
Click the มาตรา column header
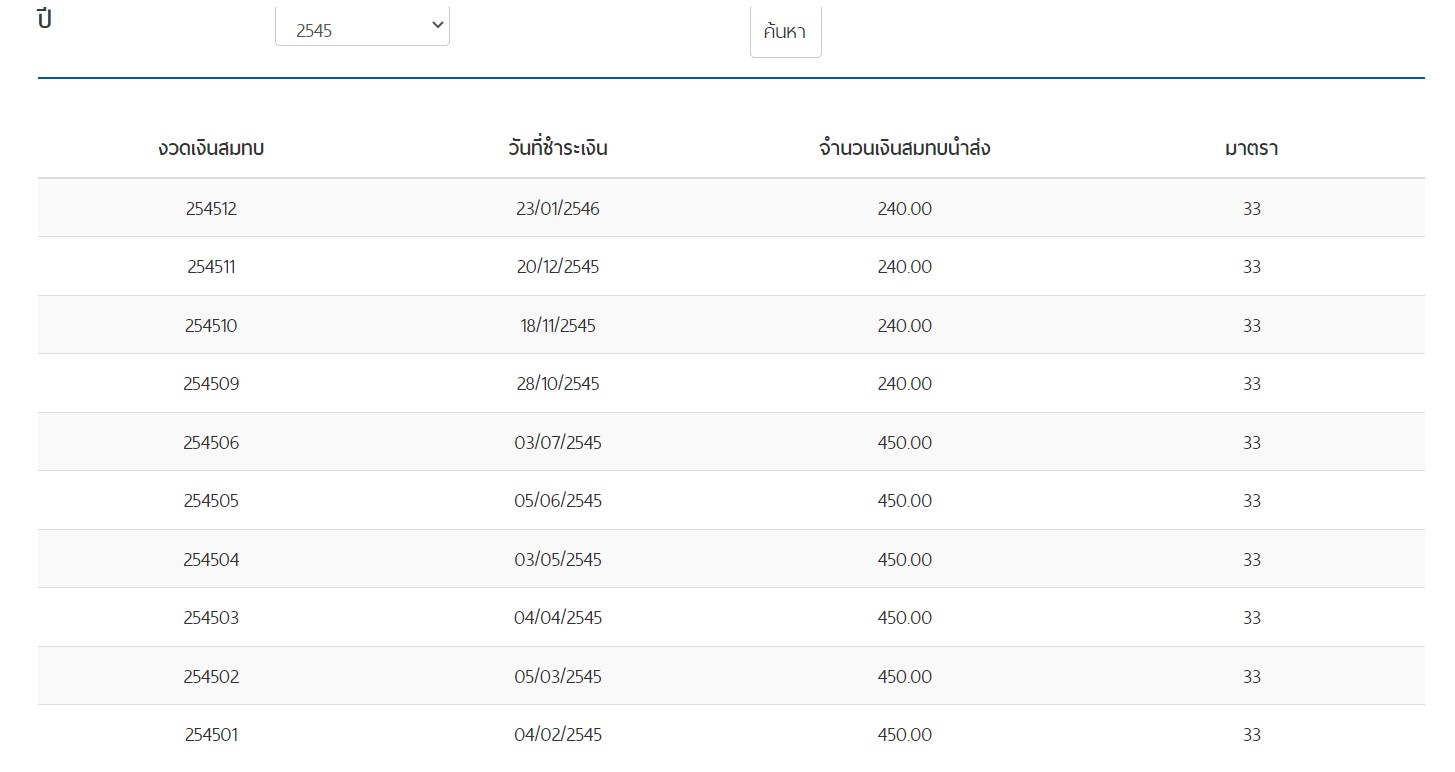[x=1251, y=149]
